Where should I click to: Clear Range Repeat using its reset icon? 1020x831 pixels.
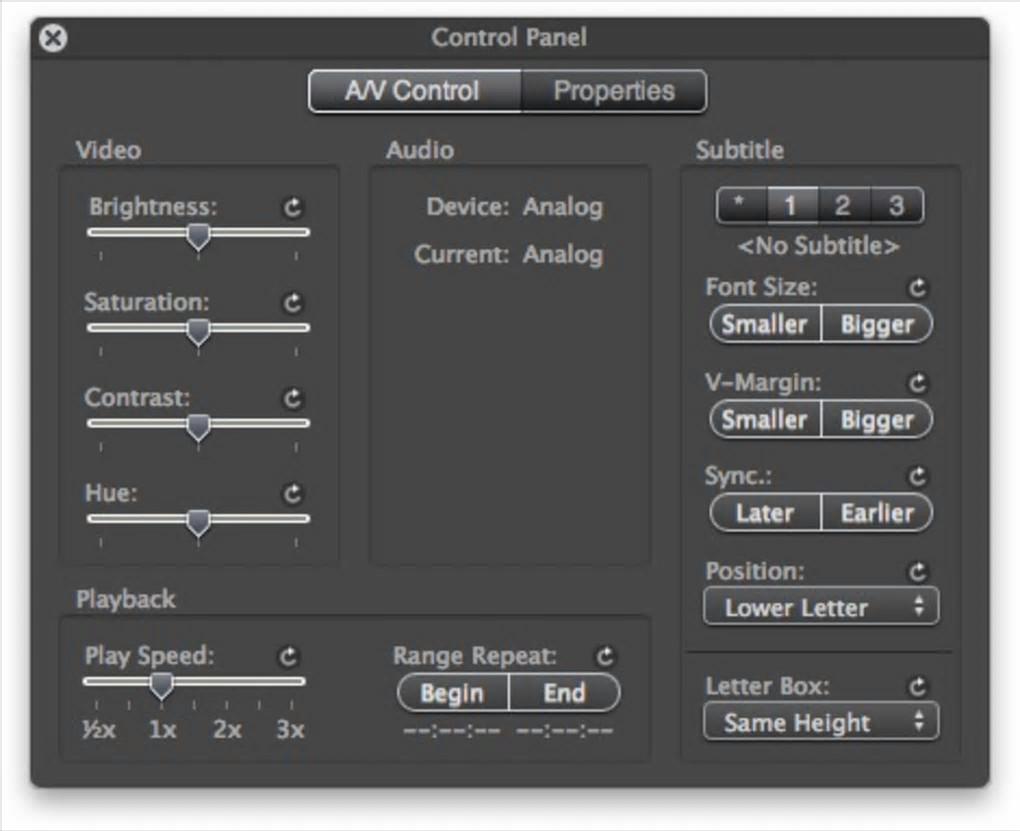click(605, 657)
